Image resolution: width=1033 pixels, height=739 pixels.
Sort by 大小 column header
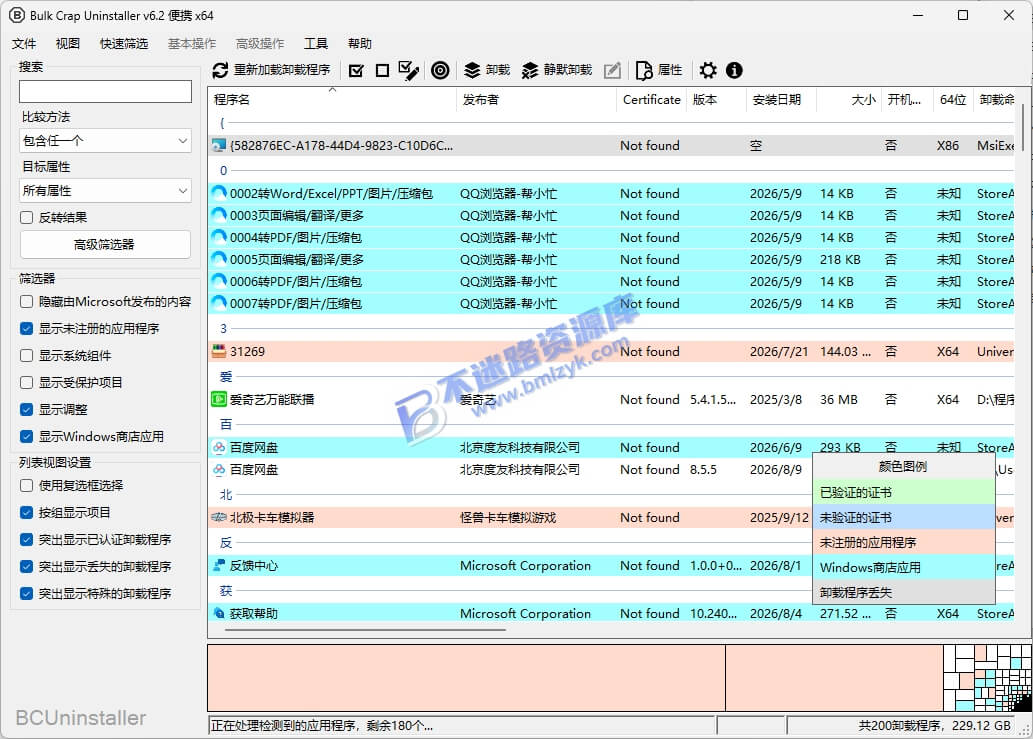tap(849, 99)
